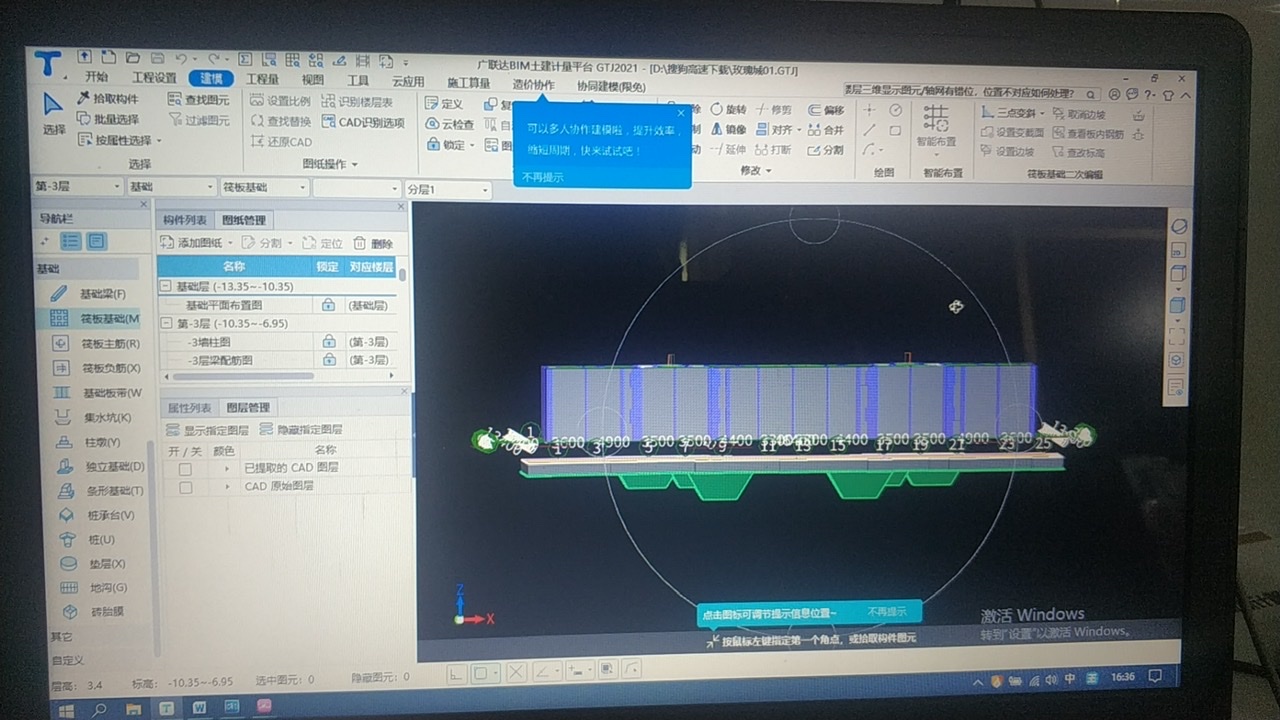Click 云检查 cloud check
Viewport: 1280px width, 720px height.
[450, 124]
